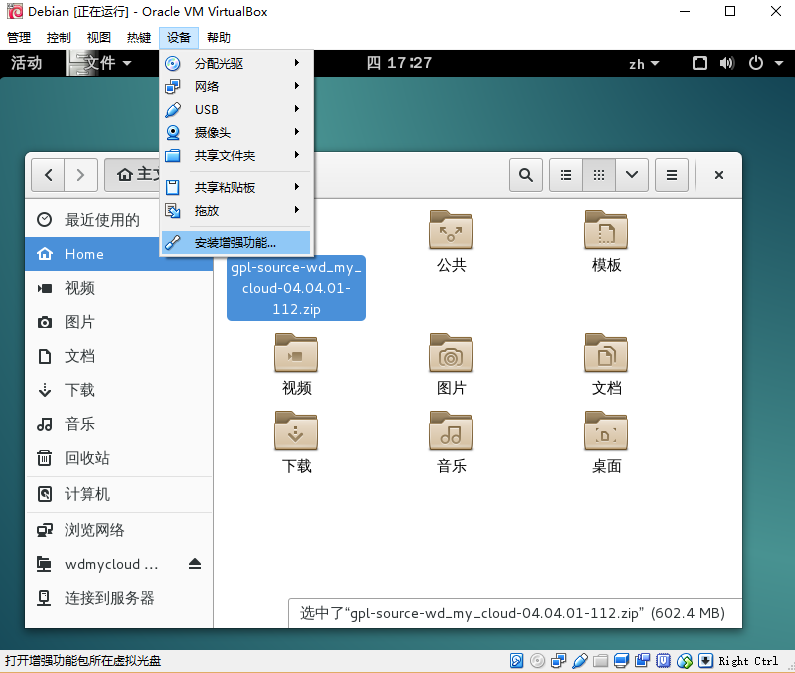Select the 下载 folder icon in main pane

coord(296,431)
